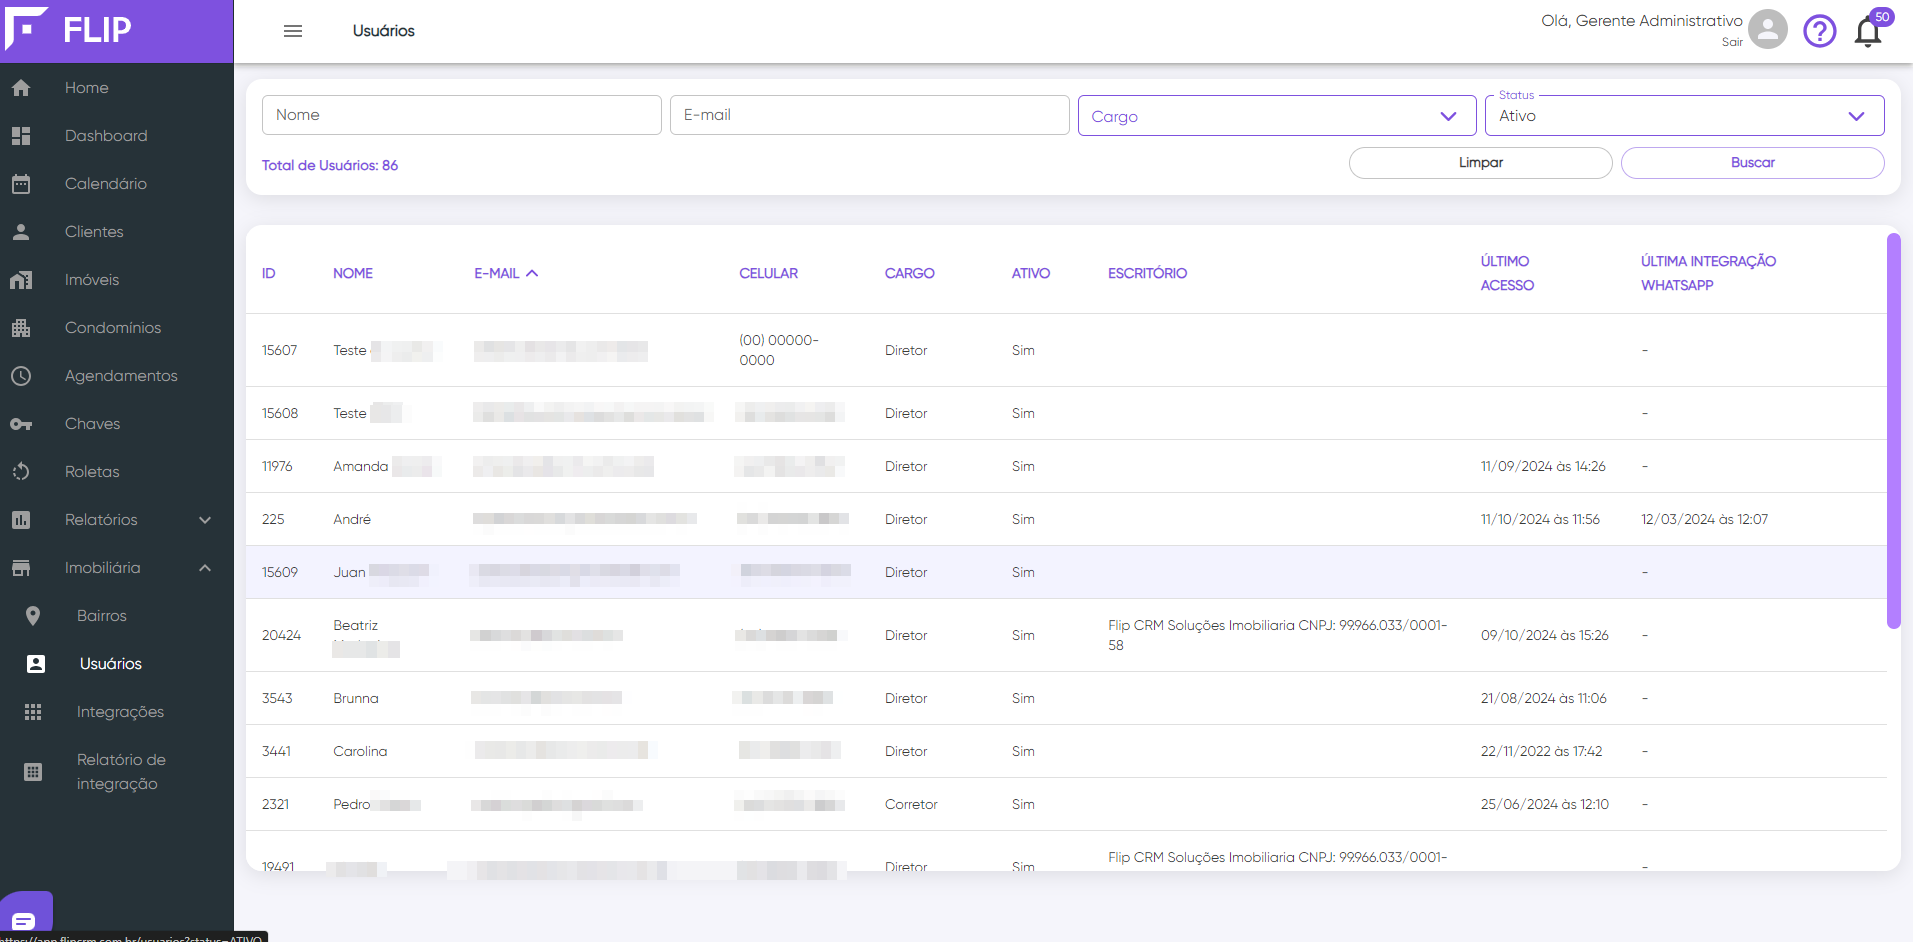Click the Calendário calendar icon
This screenshot has width=1913, height=942.
[21, 184]
